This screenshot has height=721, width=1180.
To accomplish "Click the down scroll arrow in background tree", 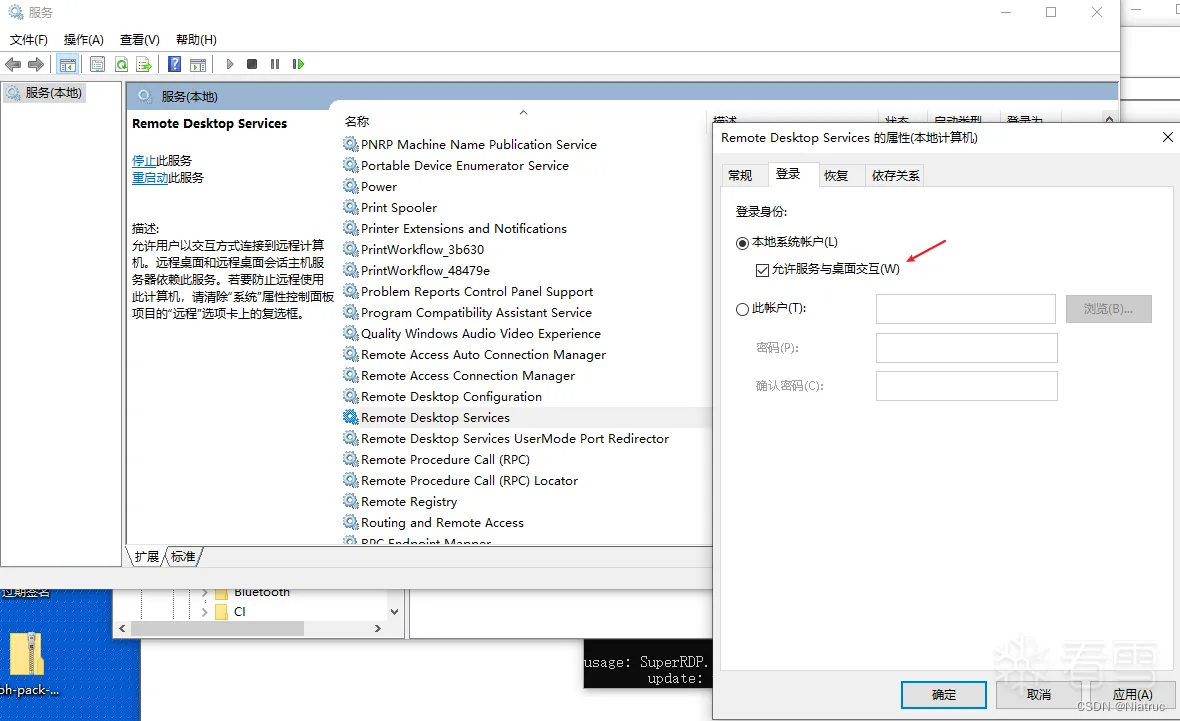I will pos(394,612).
